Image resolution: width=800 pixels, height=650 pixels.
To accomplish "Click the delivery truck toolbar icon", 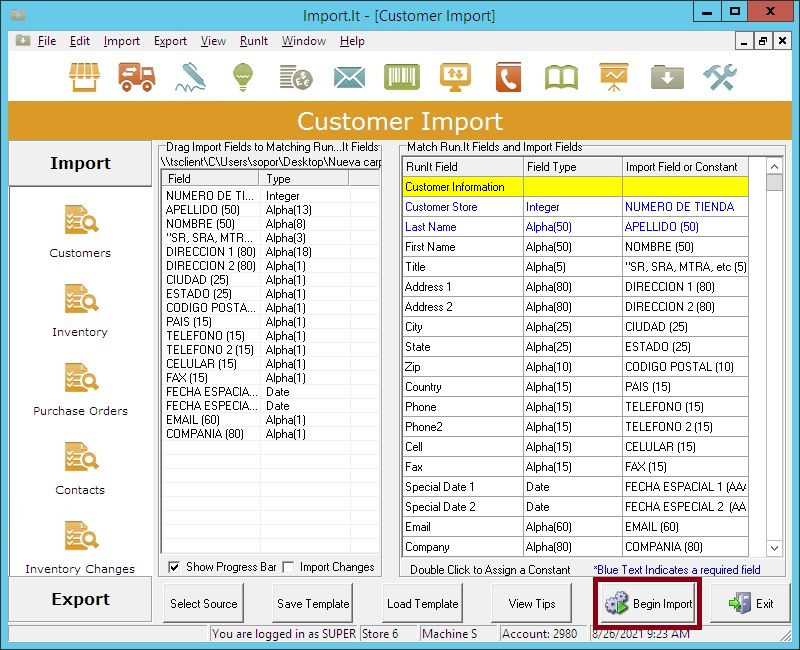I will (137, 78).
